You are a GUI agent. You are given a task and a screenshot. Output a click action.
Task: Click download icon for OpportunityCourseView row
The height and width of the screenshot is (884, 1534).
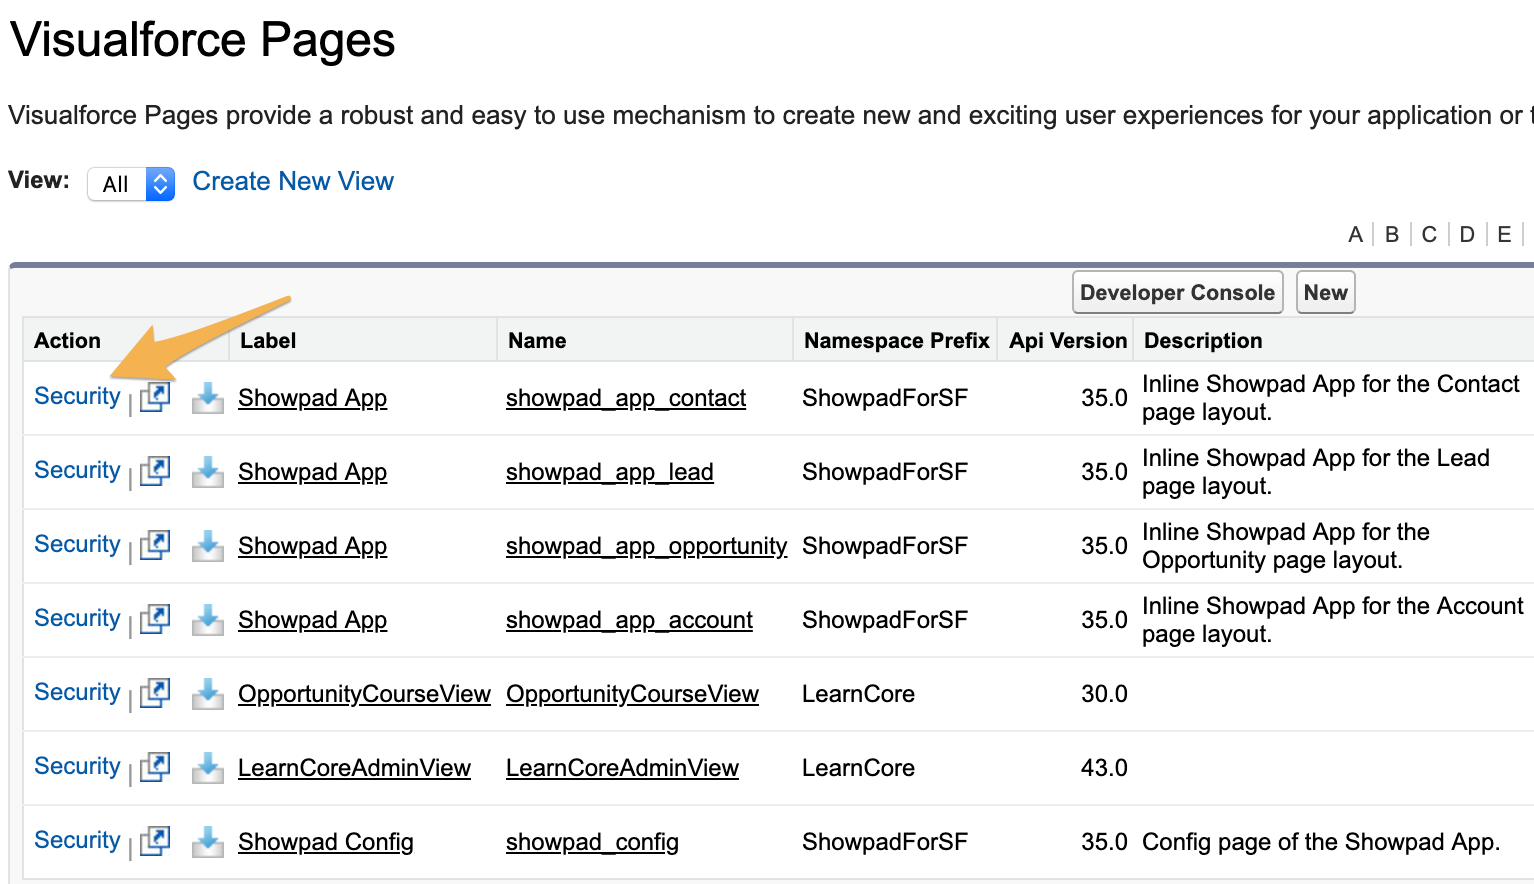[208, 693]
